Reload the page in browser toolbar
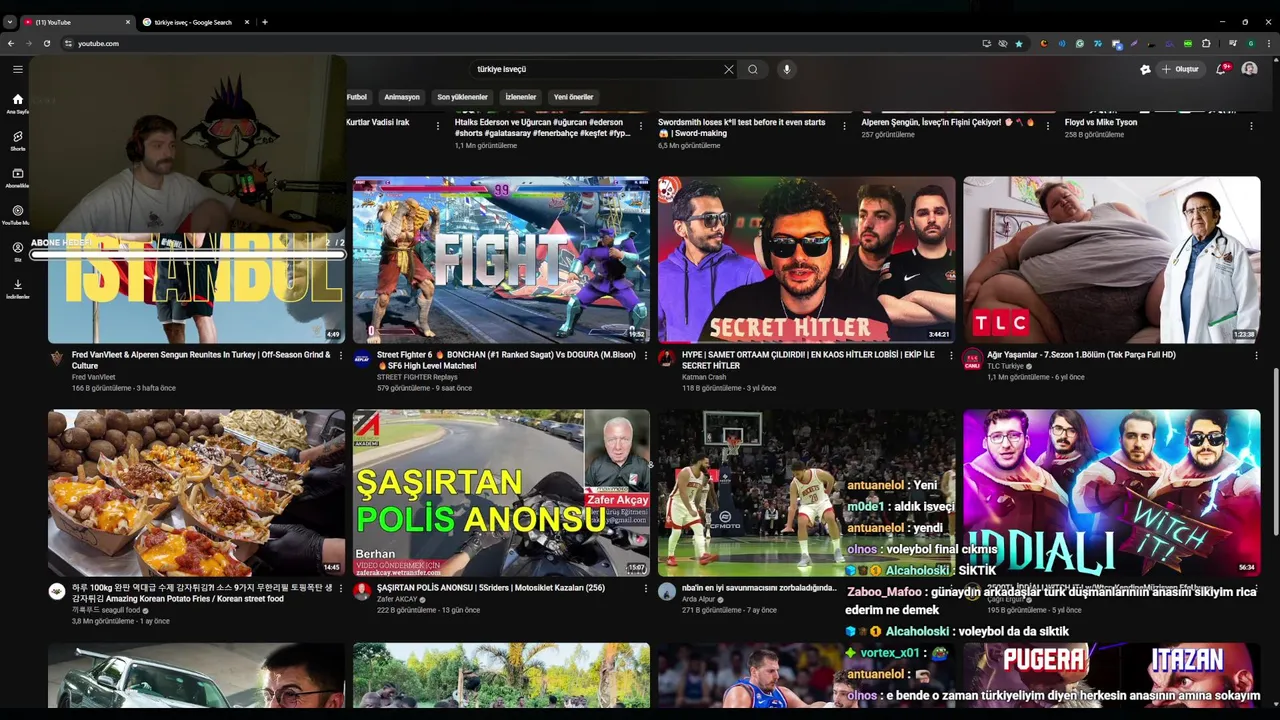1280x720 pixels. [47, 43]
